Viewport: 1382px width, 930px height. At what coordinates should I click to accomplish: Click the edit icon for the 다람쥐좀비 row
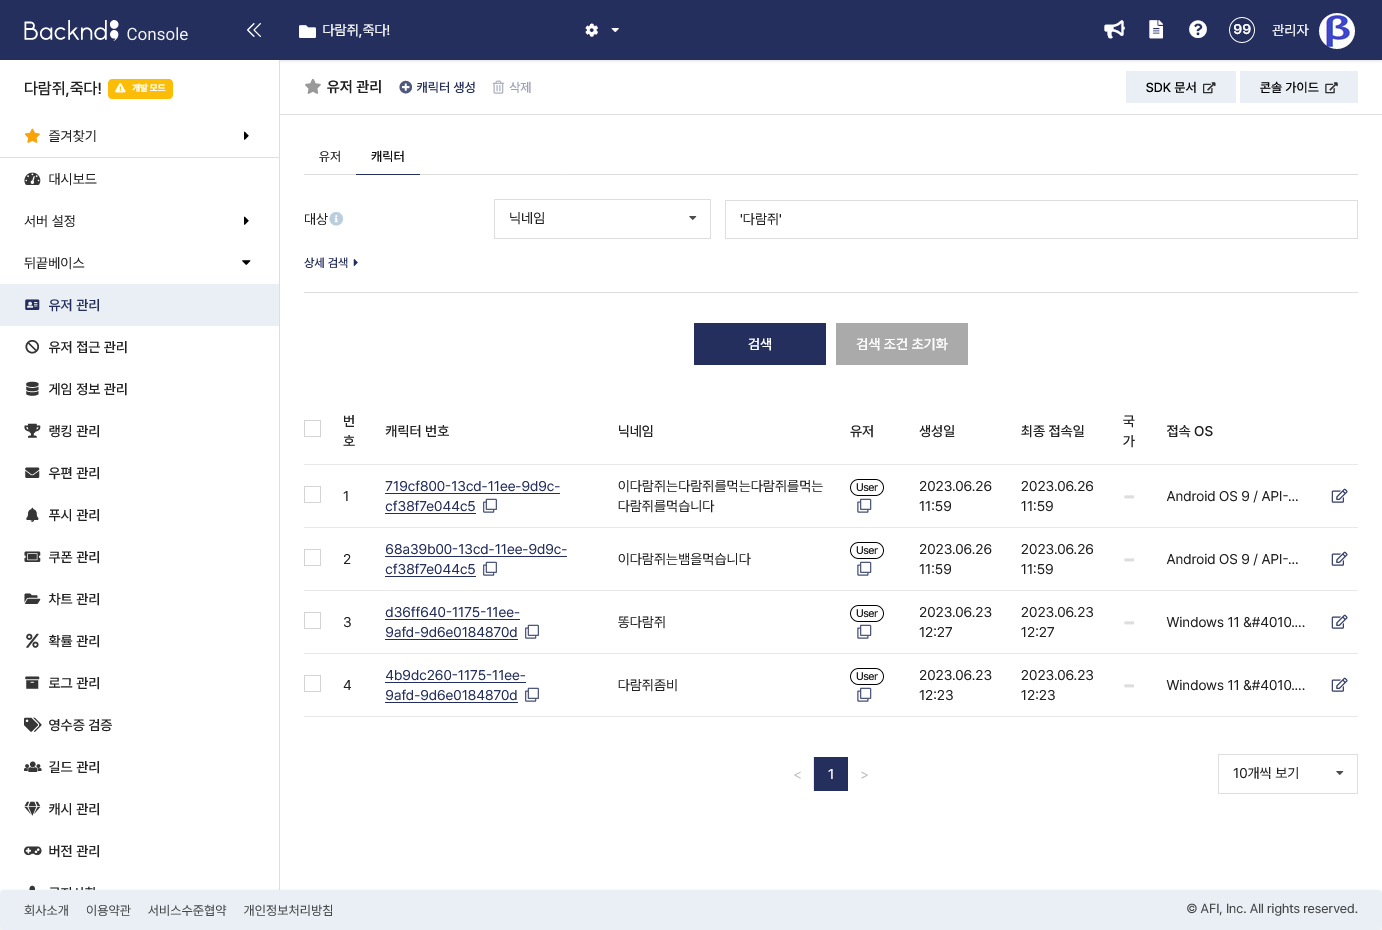(x=1339, y=685)
